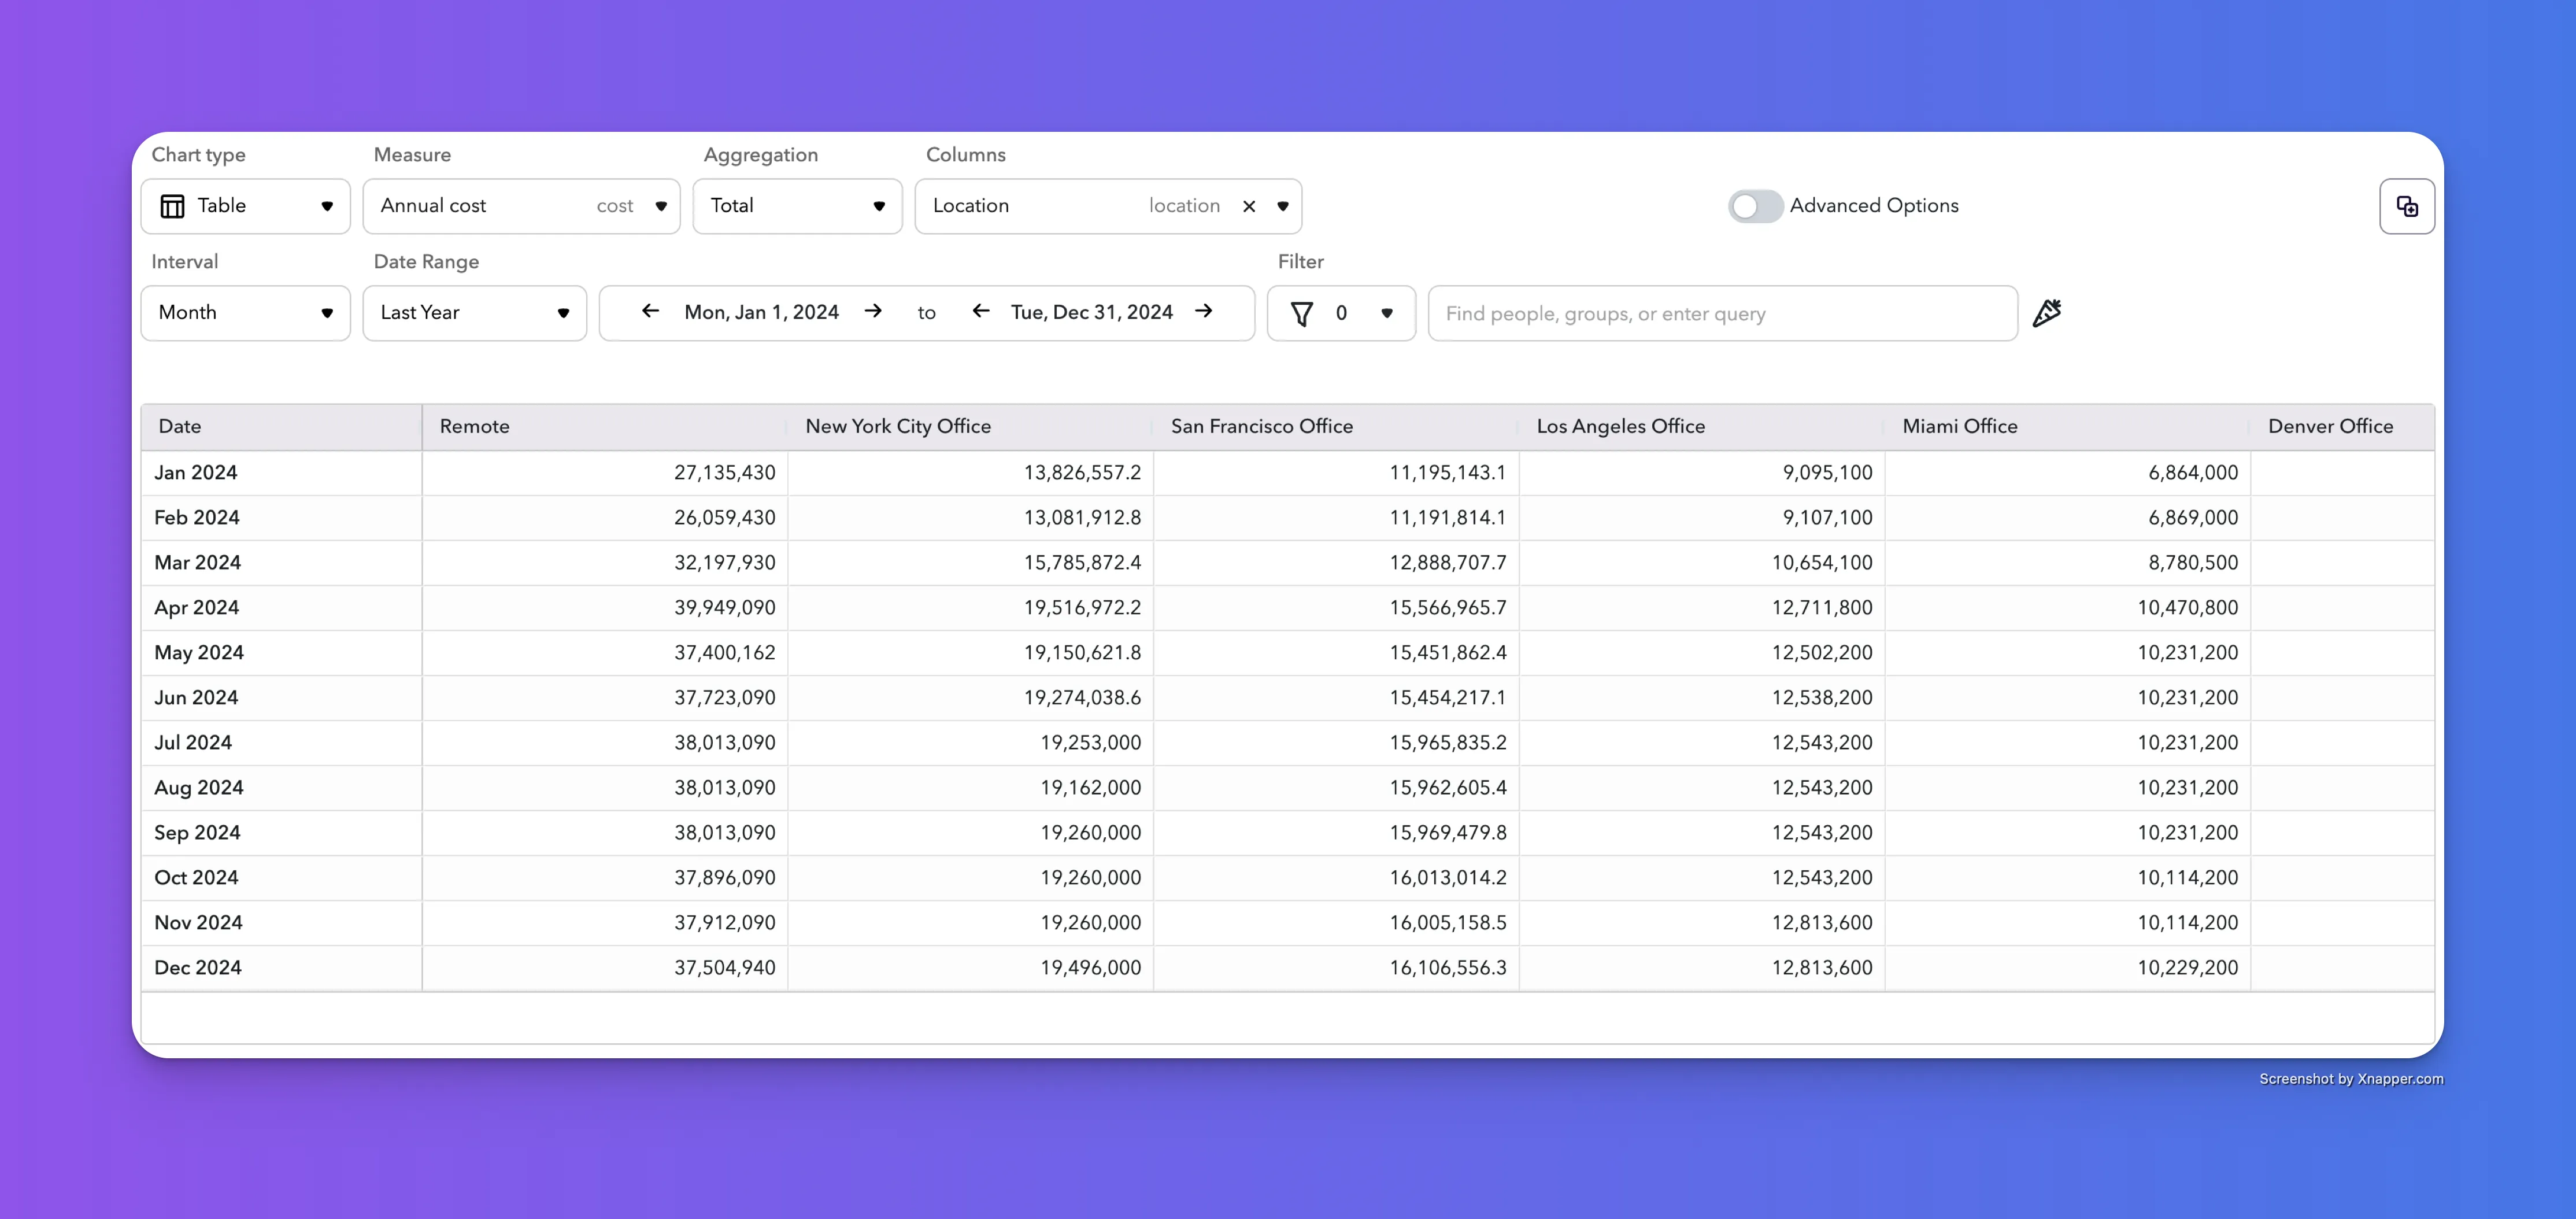The width and height of the screenshot is (2576, 1219).
Task: Expand the Annual cost measure dropdown
Action: 521,206
